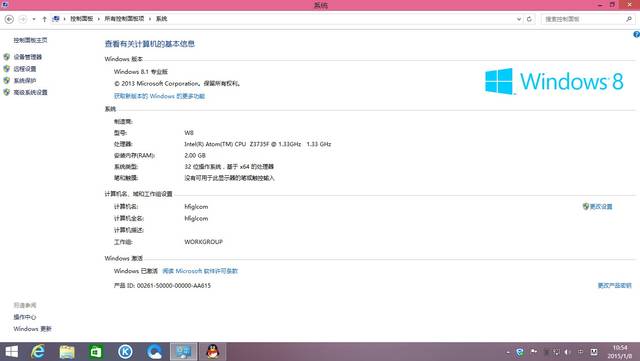Click the Forward navigation arrow
640x361 pixels.
pos(23,19)
